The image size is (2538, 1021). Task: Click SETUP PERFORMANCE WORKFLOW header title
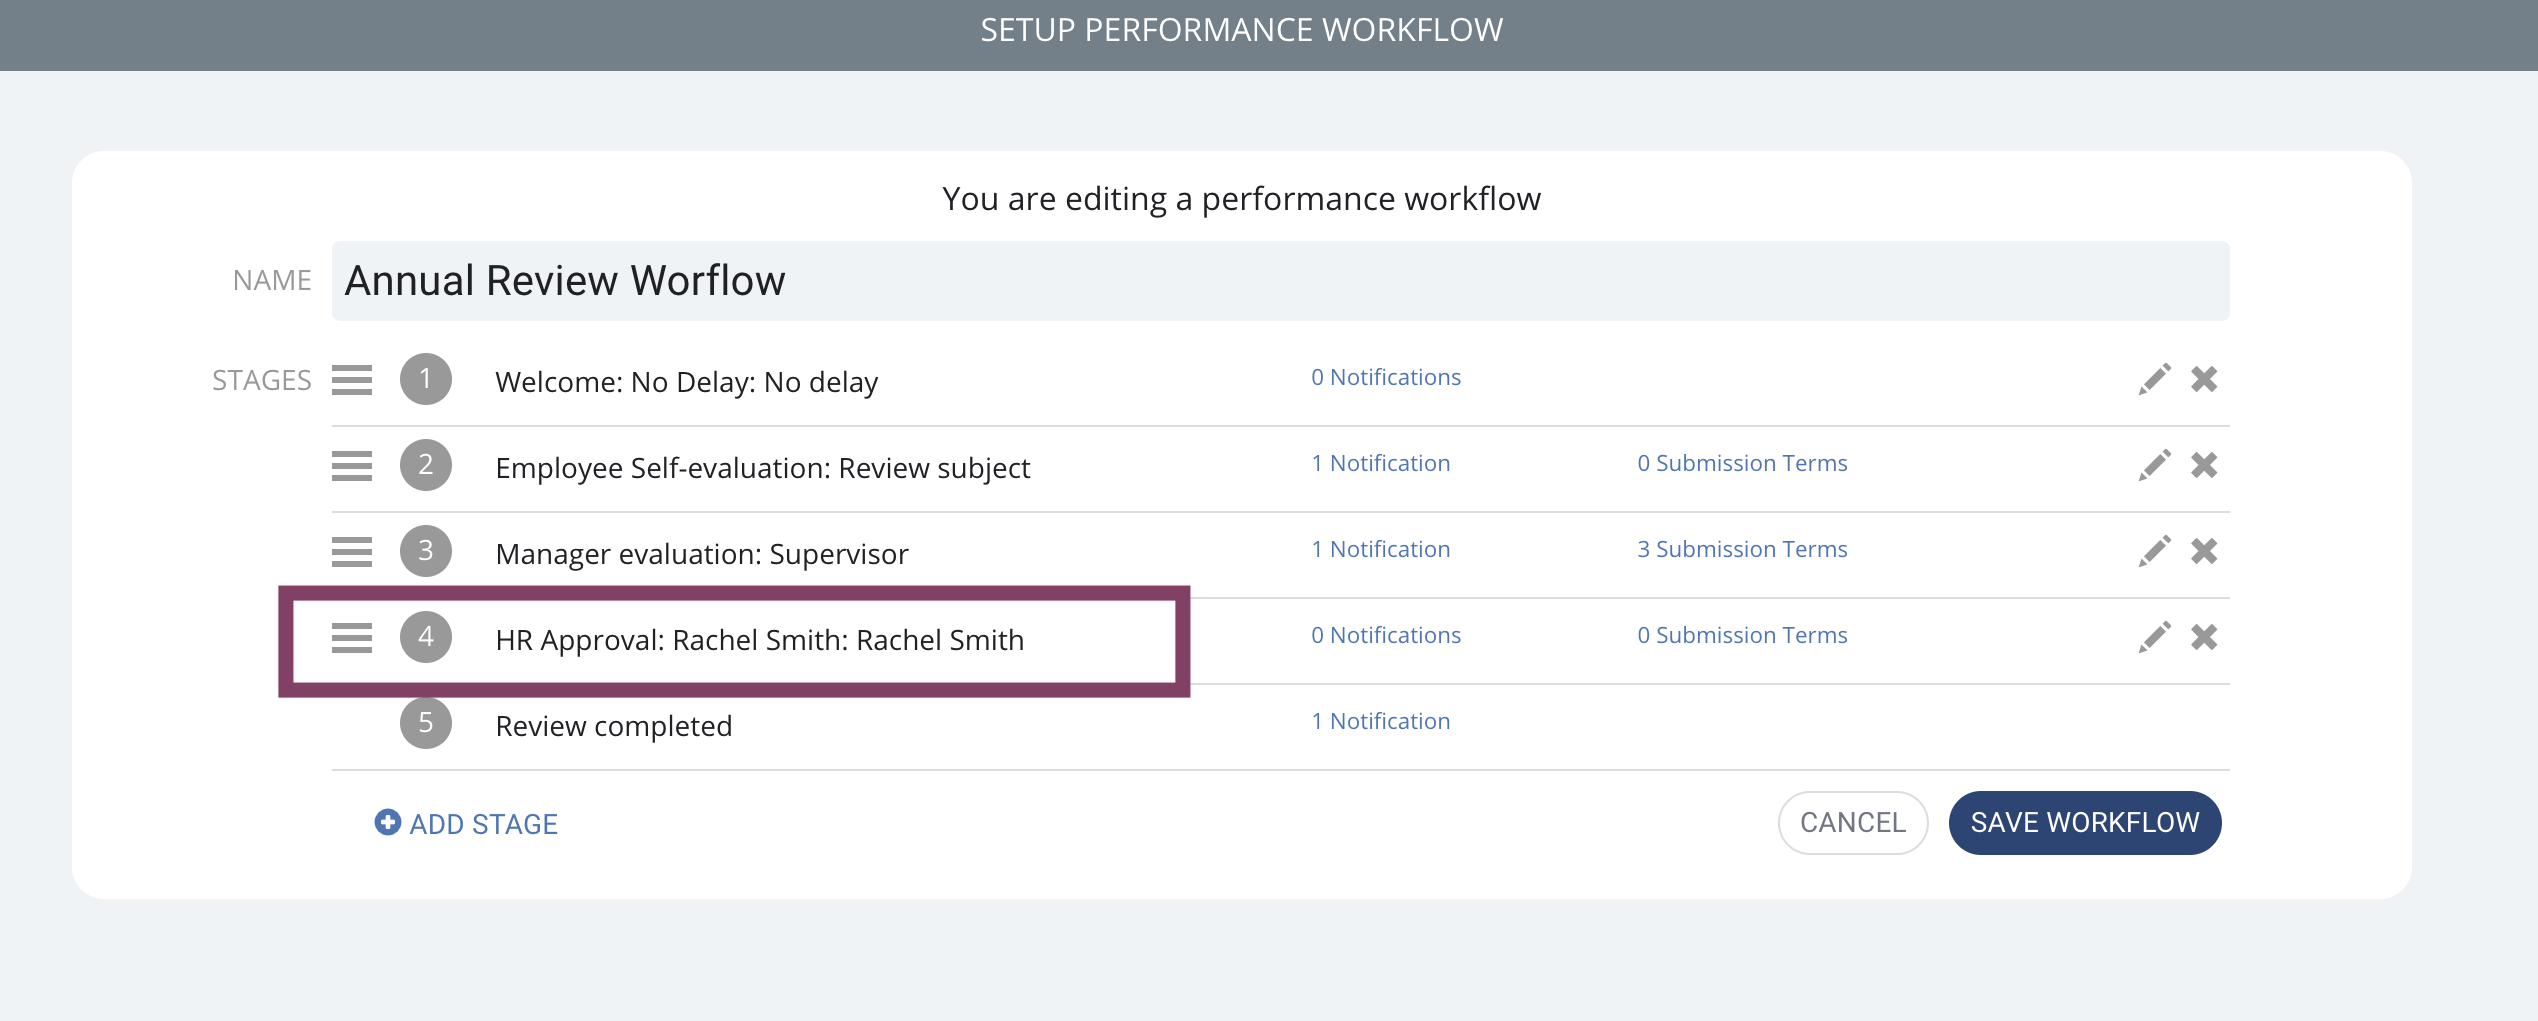pos(1242,30)
